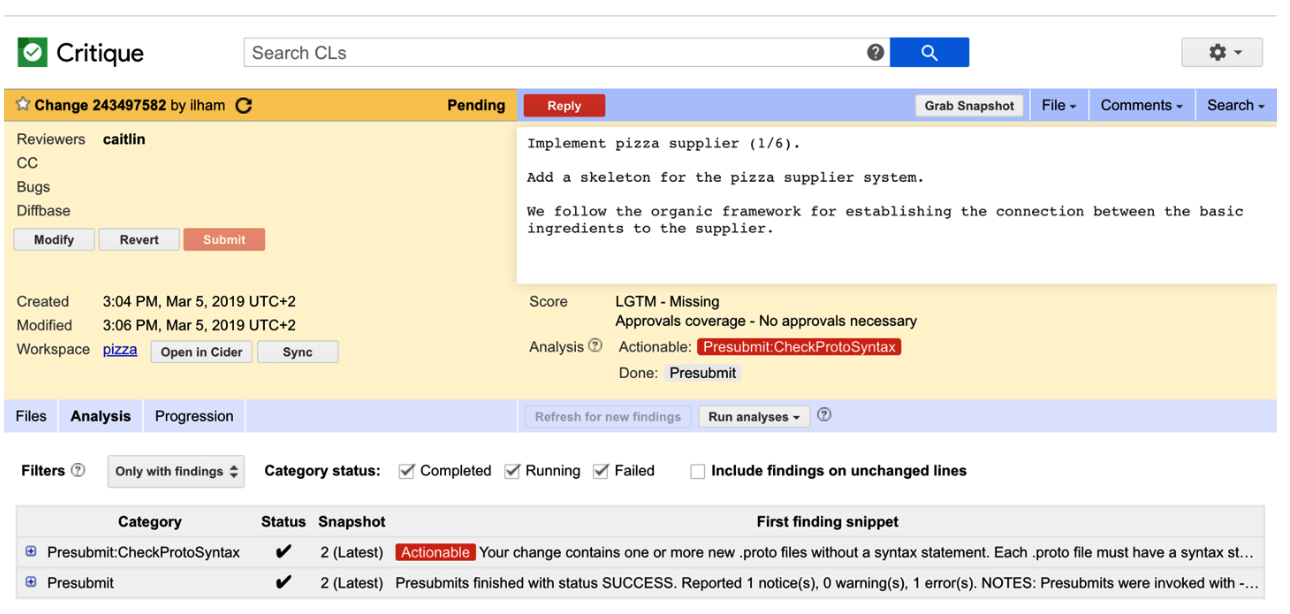Screen dimensions: 1290x614
Task: Open the Only with findings dropdown
Action: tap(176, 471)
